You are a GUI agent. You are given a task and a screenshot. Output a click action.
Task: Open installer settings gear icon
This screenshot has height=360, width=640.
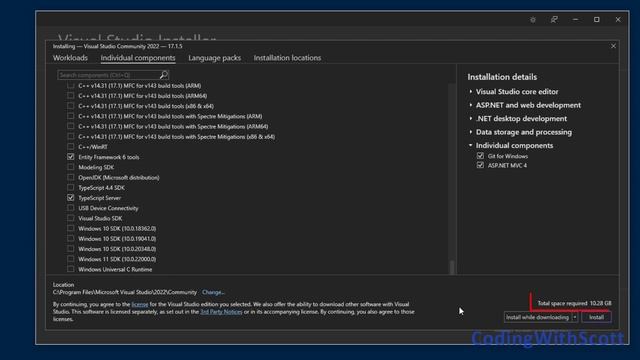[x=533, y=20]
